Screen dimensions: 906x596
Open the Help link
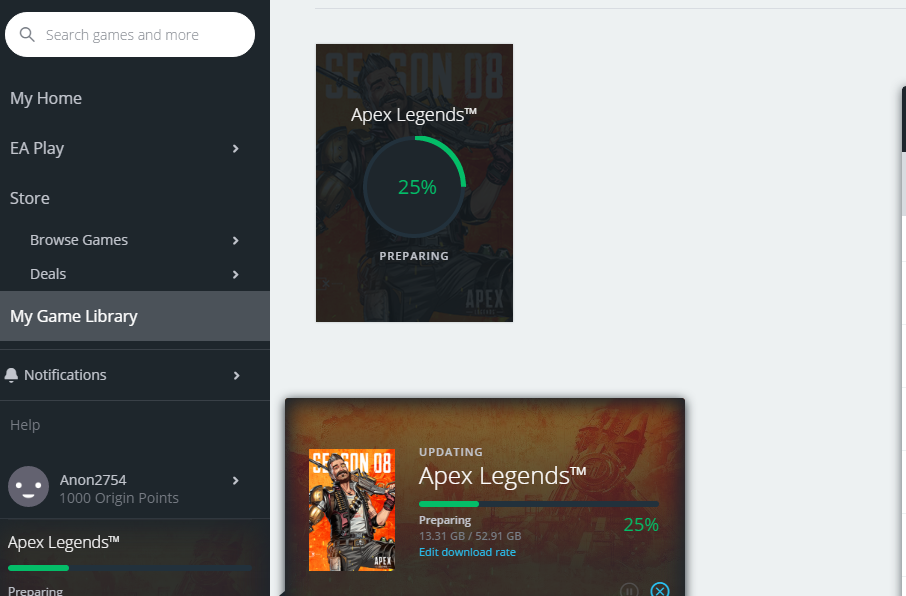pyautogui.click(x=25, y=425)
